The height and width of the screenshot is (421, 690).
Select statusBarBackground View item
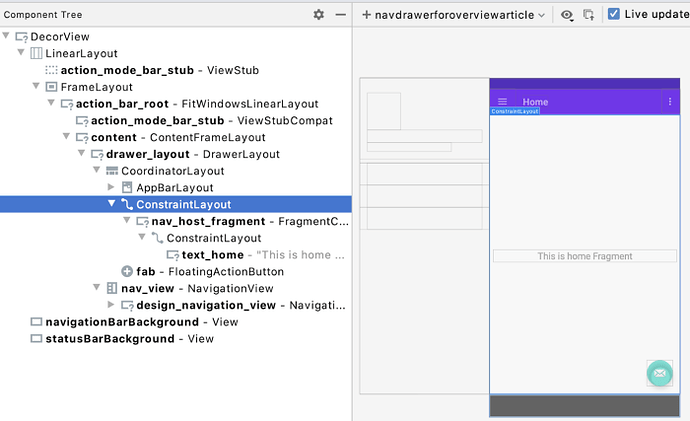pyautogui.click(x=109, y=339)
